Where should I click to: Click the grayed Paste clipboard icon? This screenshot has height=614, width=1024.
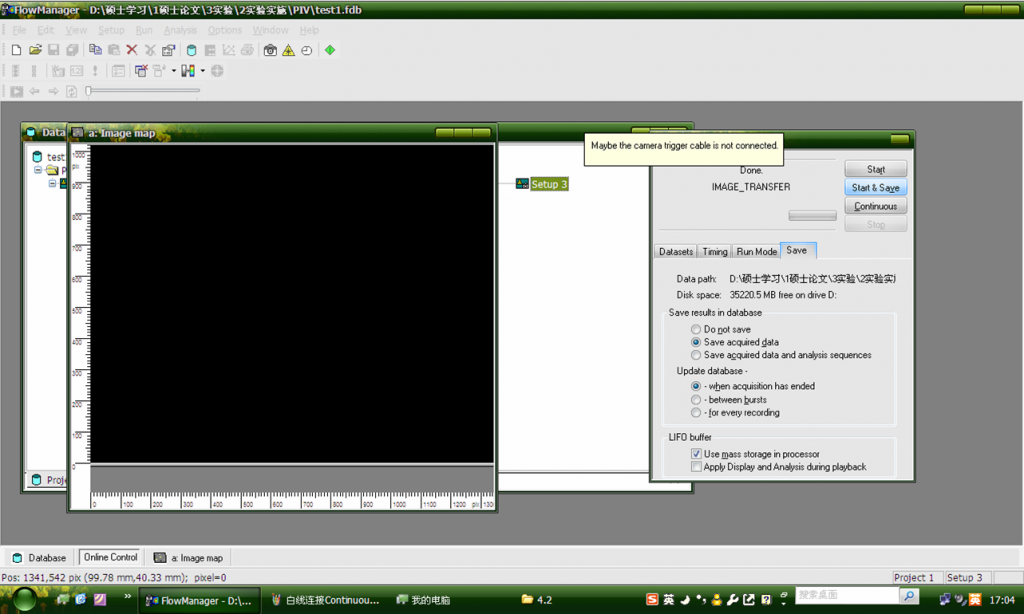(114, 50)
